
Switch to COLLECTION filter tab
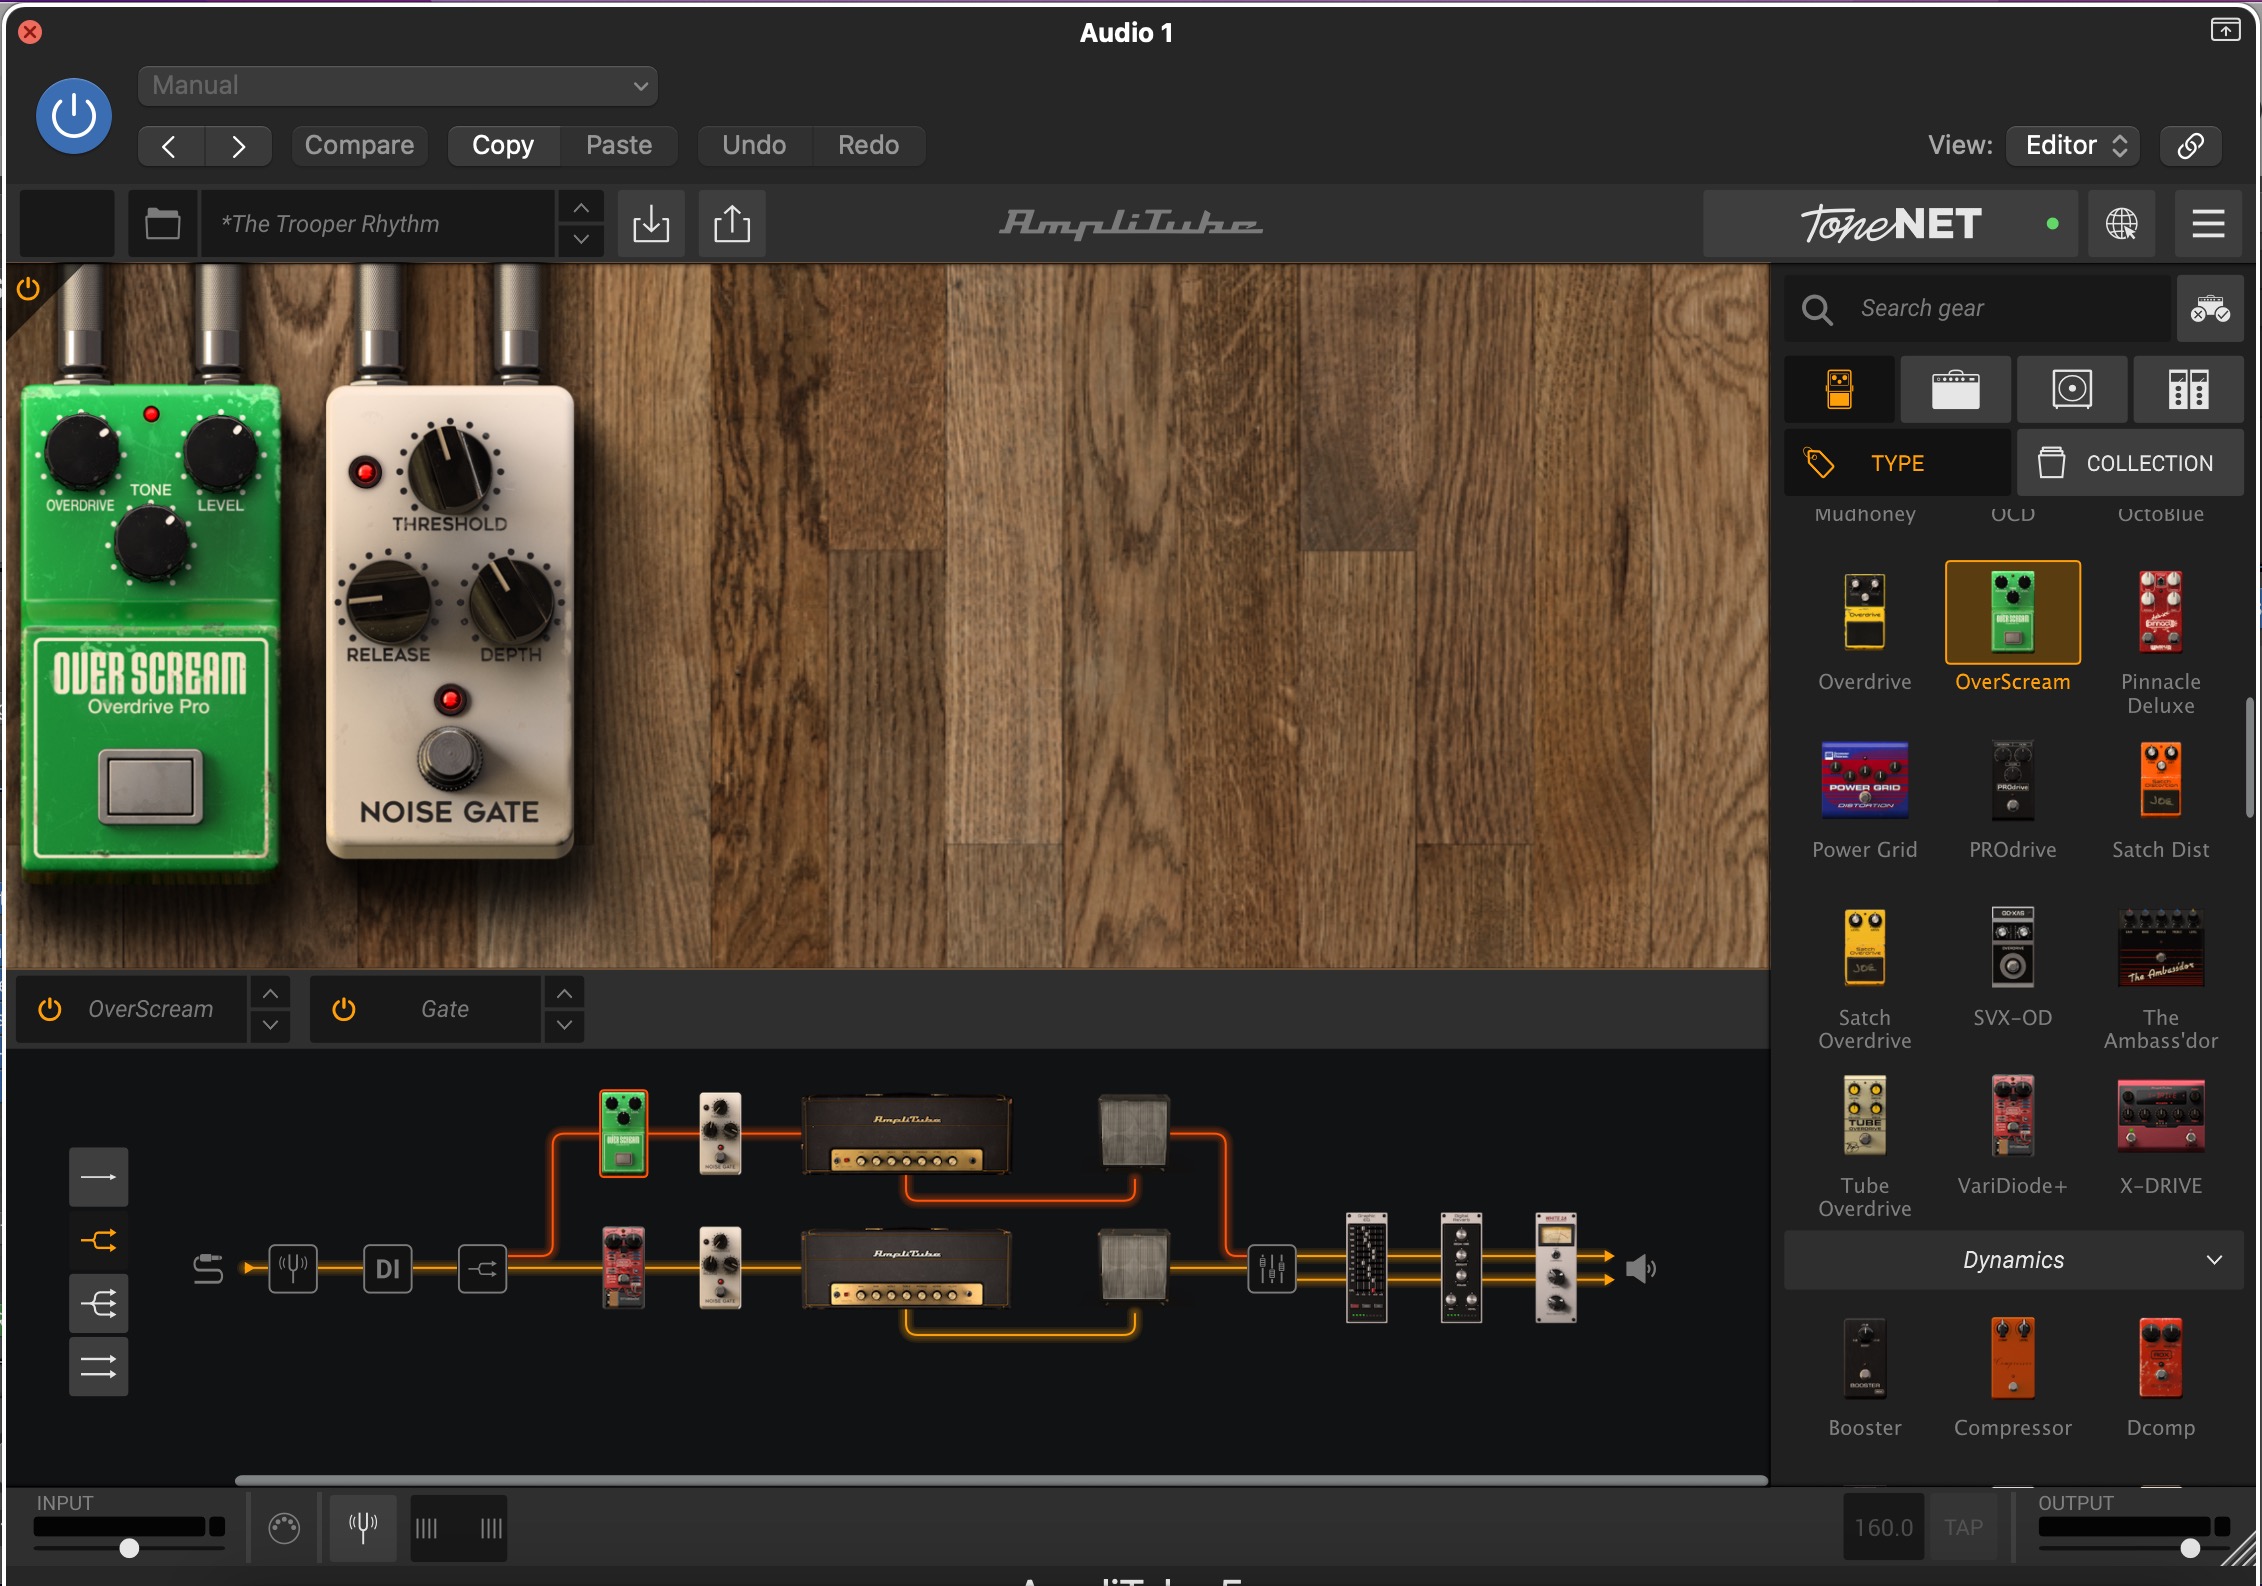[x=2130, y=463]
